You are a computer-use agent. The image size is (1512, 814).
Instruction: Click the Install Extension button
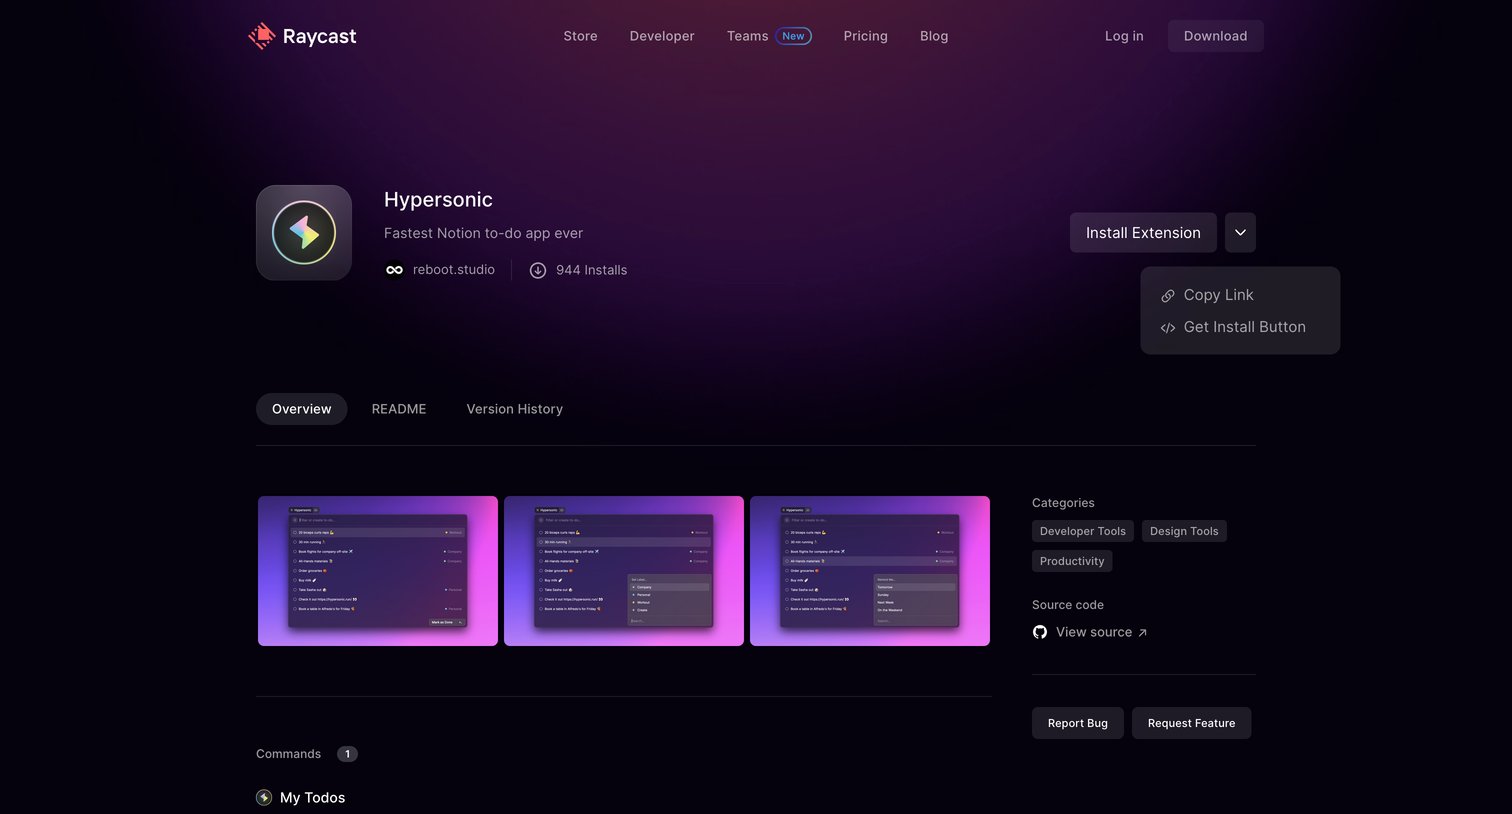pos(1143,233)
